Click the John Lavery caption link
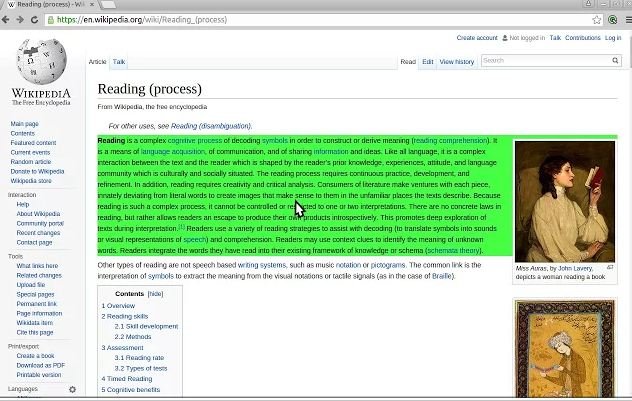 575,268
